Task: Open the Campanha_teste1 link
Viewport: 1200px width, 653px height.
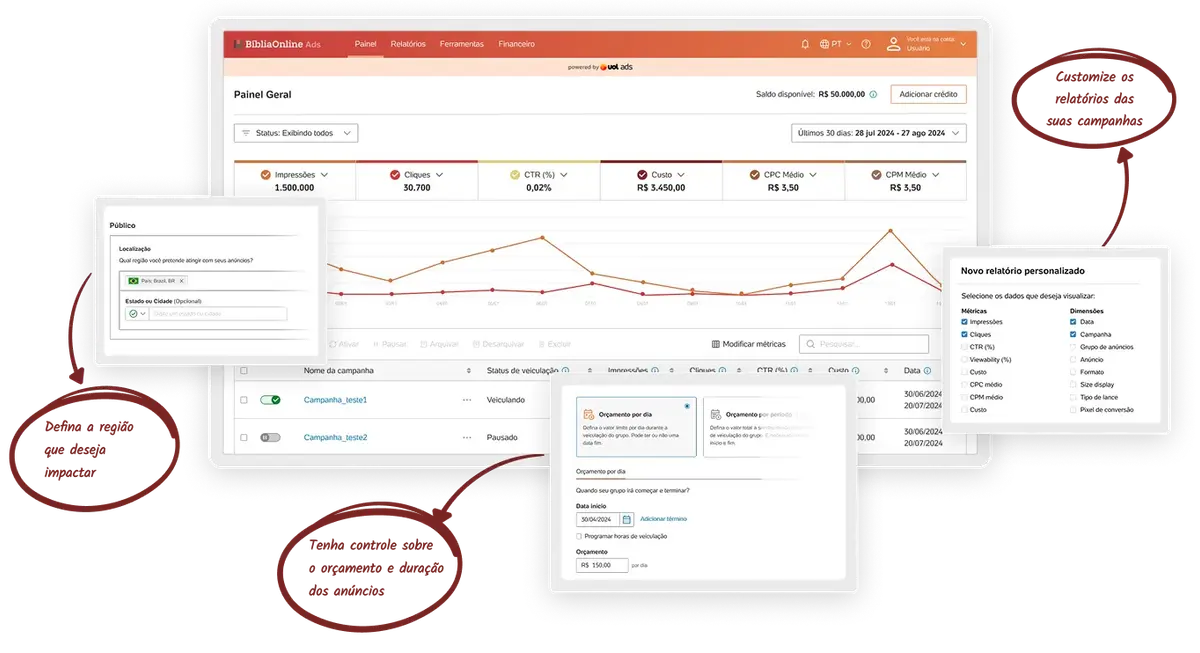Action: [336, 400]
